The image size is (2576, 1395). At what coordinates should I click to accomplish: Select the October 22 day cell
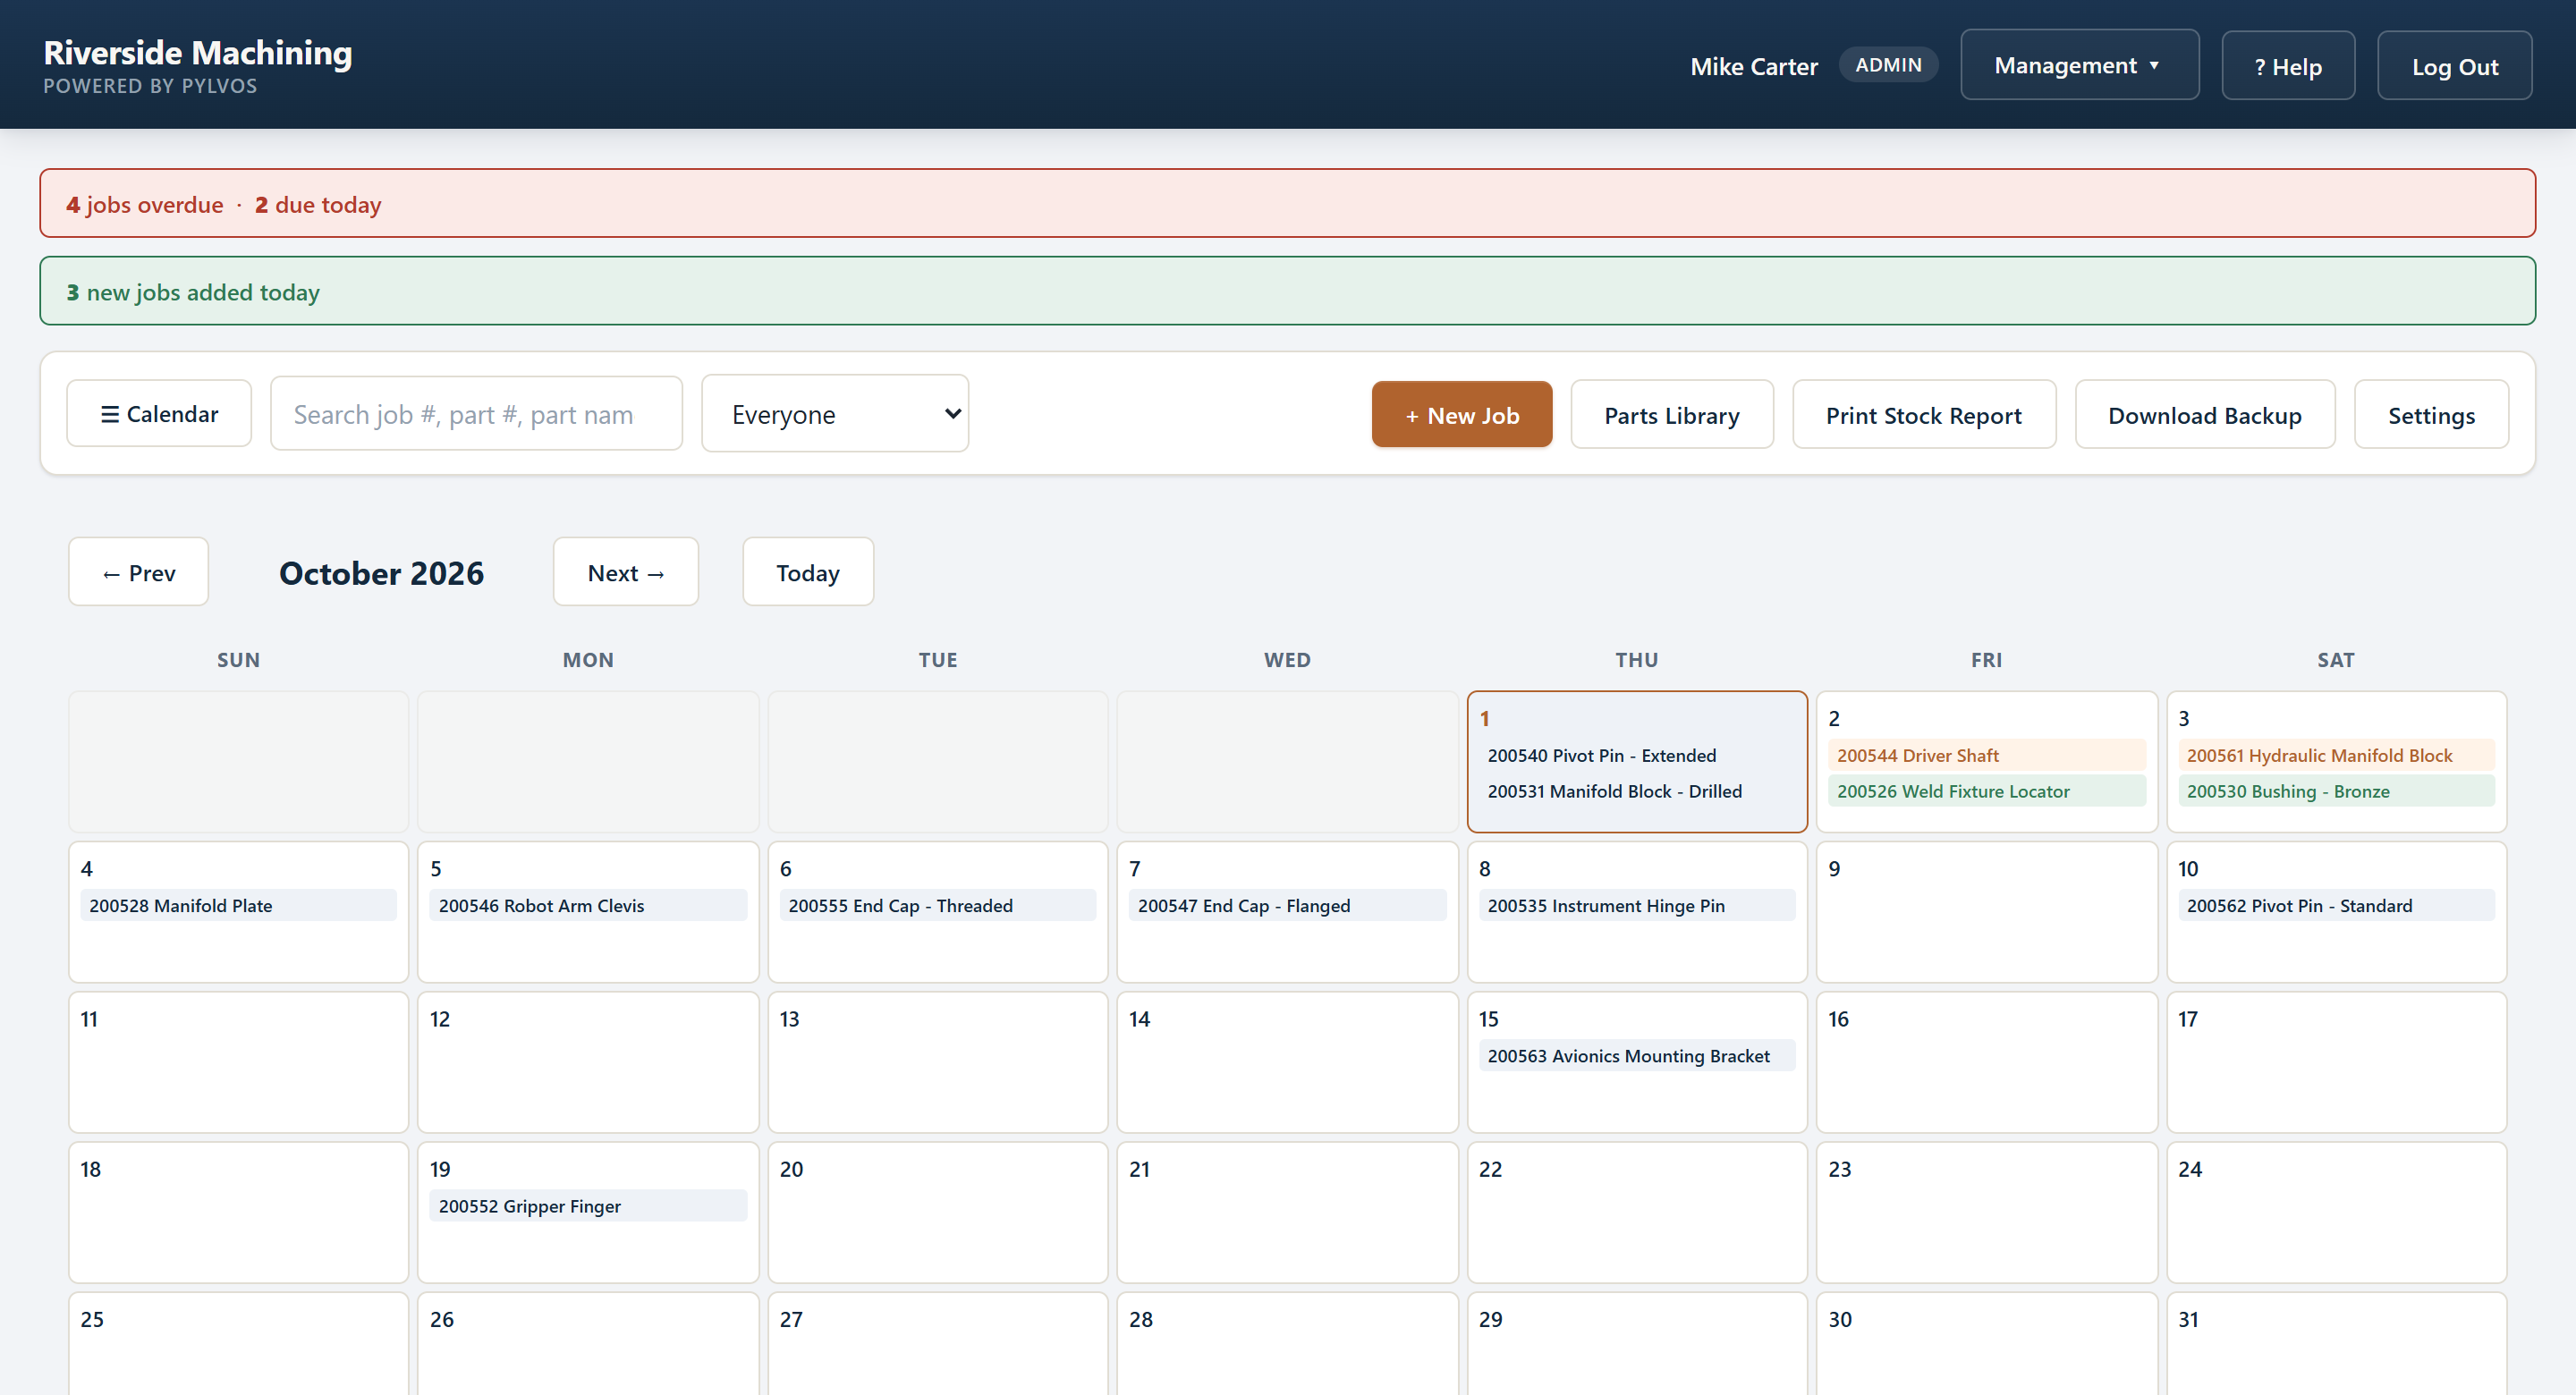point(1637,1212)
